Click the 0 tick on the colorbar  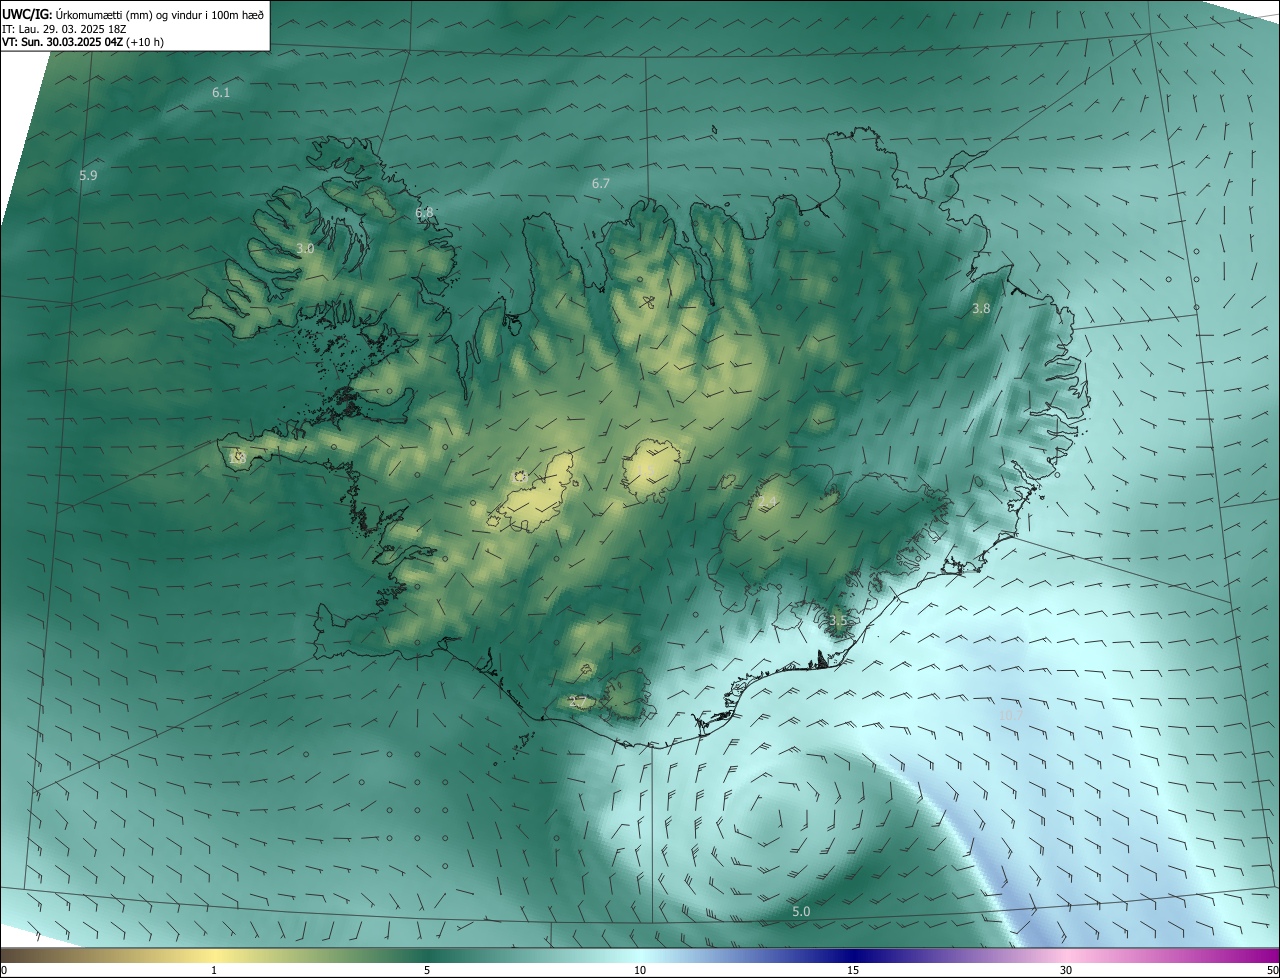pos(4,970)
